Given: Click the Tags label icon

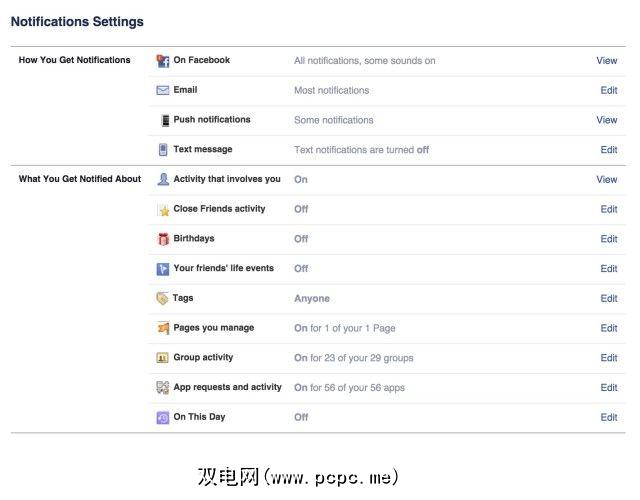Looking at the screenshot, I should (163, 298).
